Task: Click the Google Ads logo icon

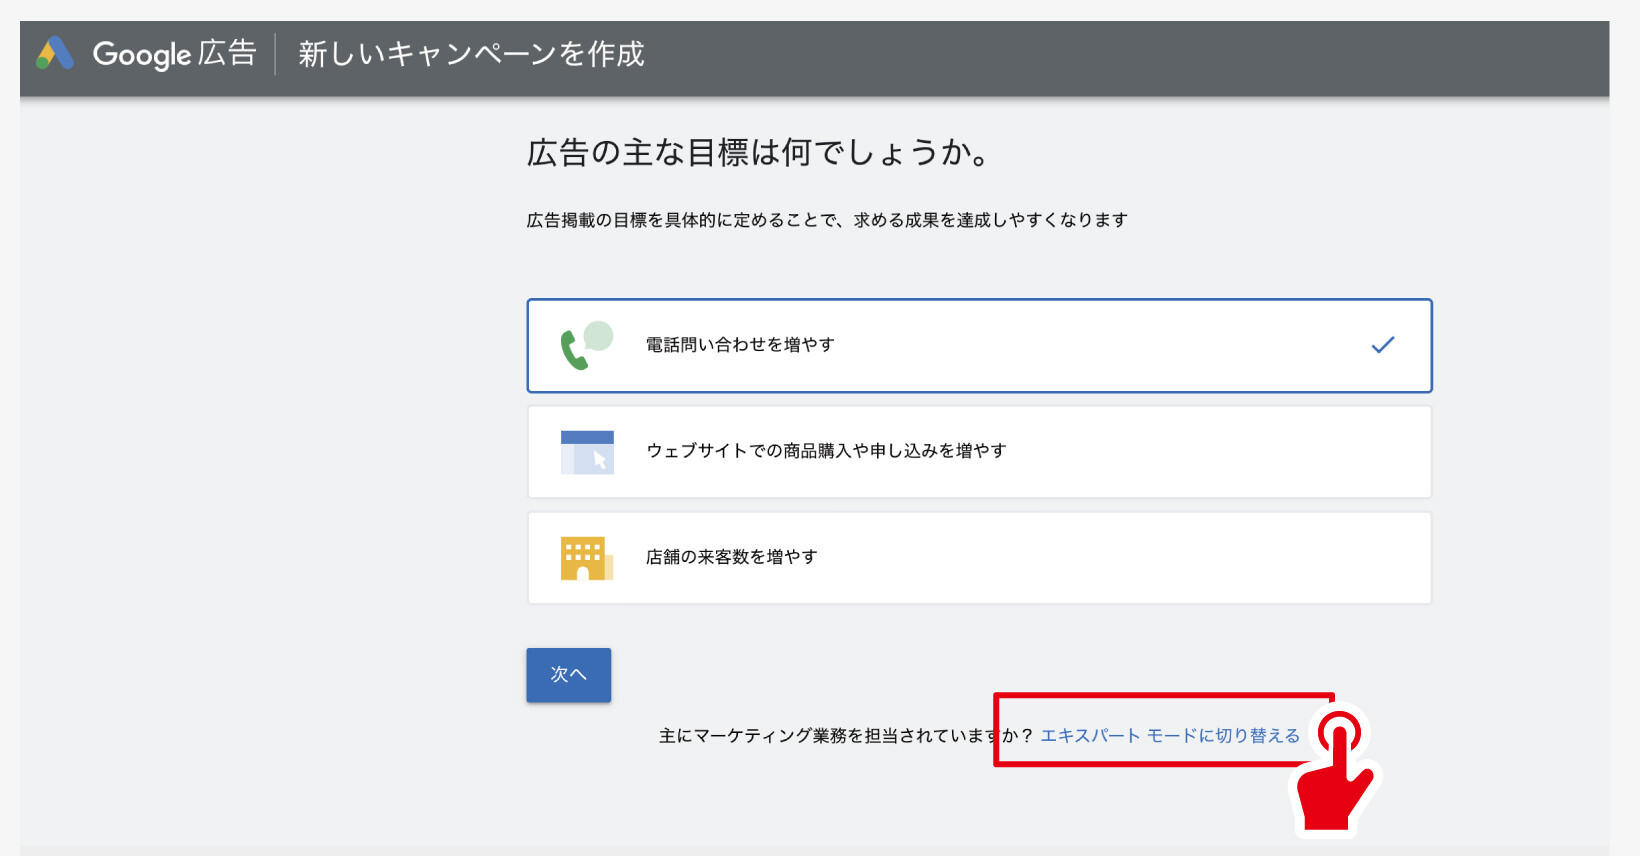Action: coord(55,53)
